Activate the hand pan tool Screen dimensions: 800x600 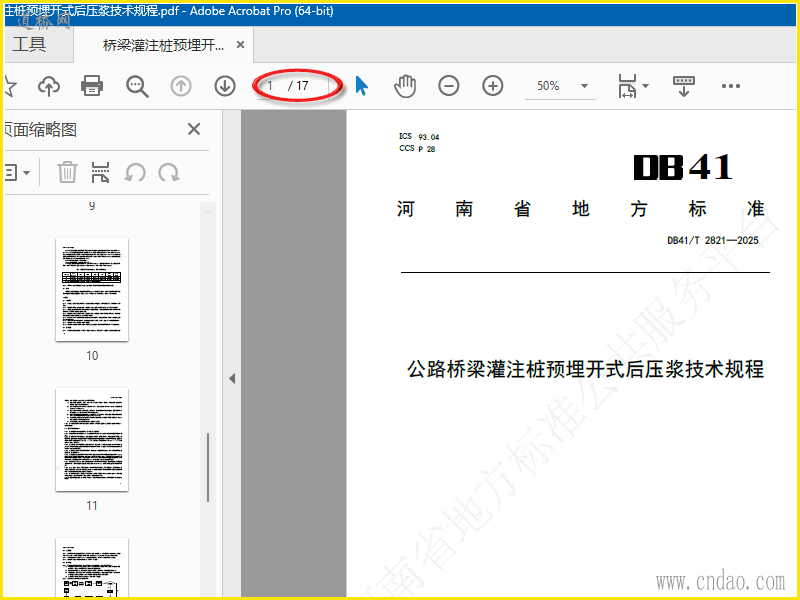pyautogui.click(x=405, y=86)
